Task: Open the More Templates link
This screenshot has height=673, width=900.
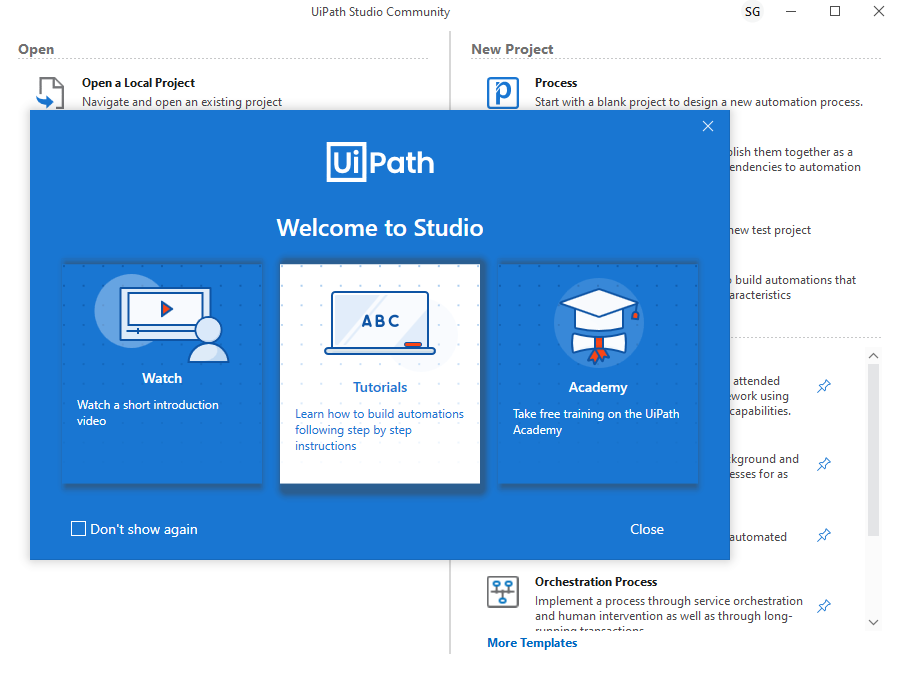Action: pyautogui.click(x=532, y=643)
